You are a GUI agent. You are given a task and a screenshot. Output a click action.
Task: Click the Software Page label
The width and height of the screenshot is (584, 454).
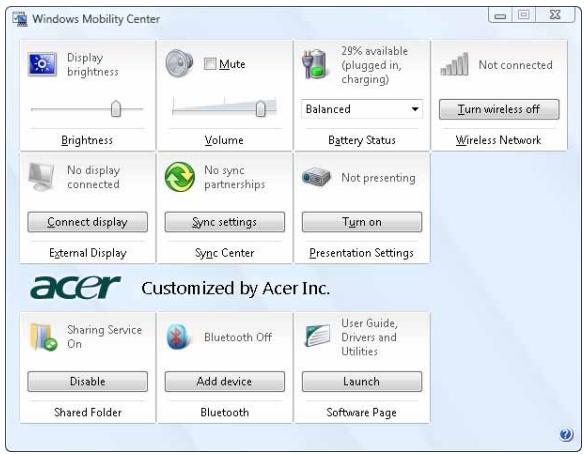[x=361, y=412]
